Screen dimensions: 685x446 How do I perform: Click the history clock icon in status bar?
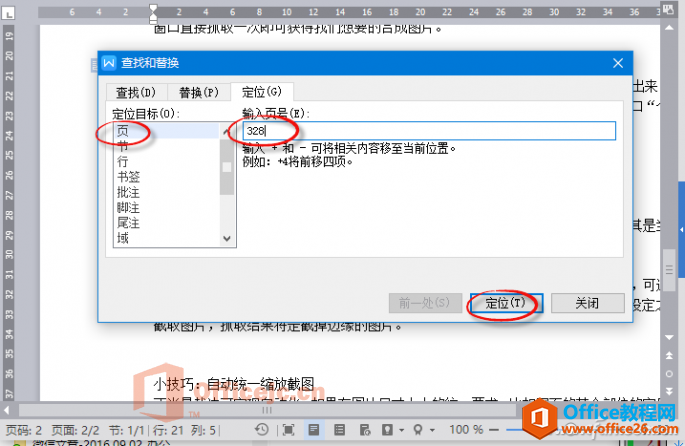click(262, 430)
